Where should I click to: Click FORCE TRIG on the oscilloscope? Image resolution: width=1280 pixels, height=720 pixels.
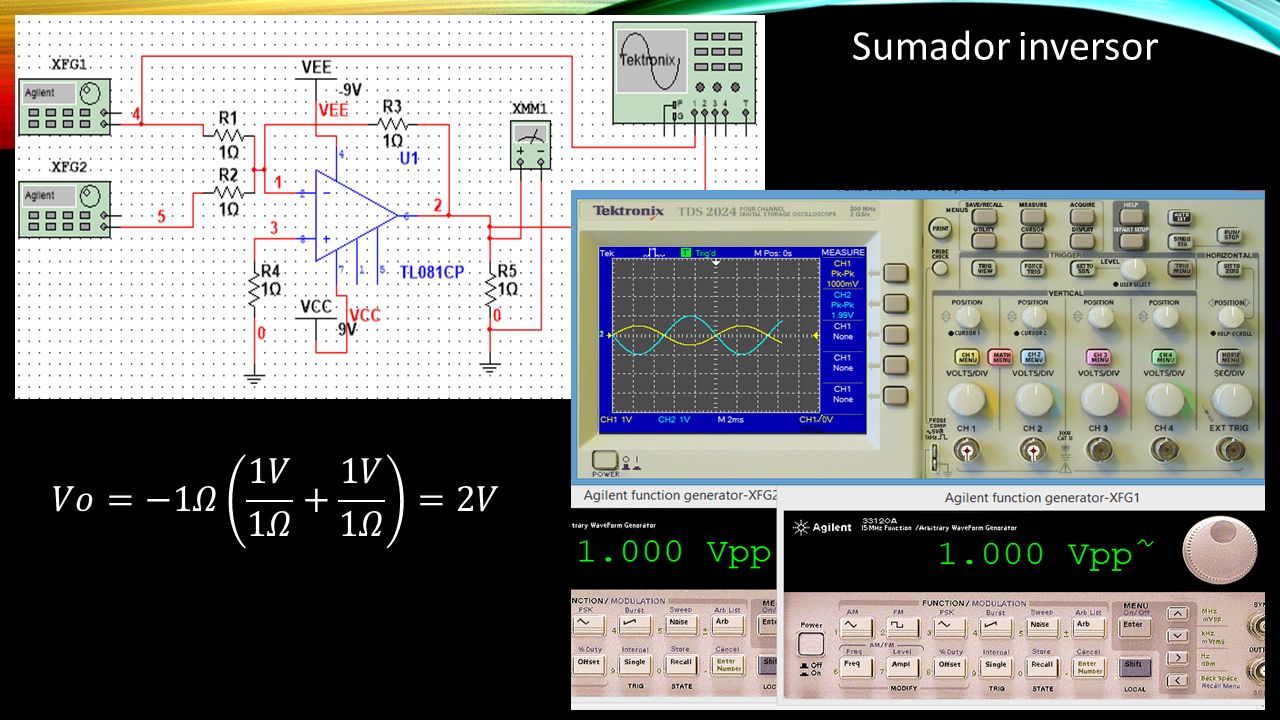(x=1033, y=268)
